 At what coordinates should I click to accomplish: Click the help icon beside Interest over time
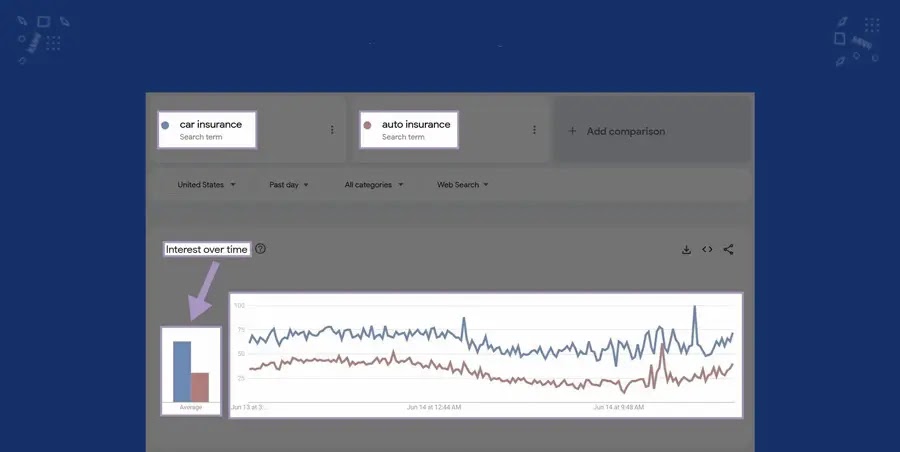pyautogui.click(x=261, y=249)
